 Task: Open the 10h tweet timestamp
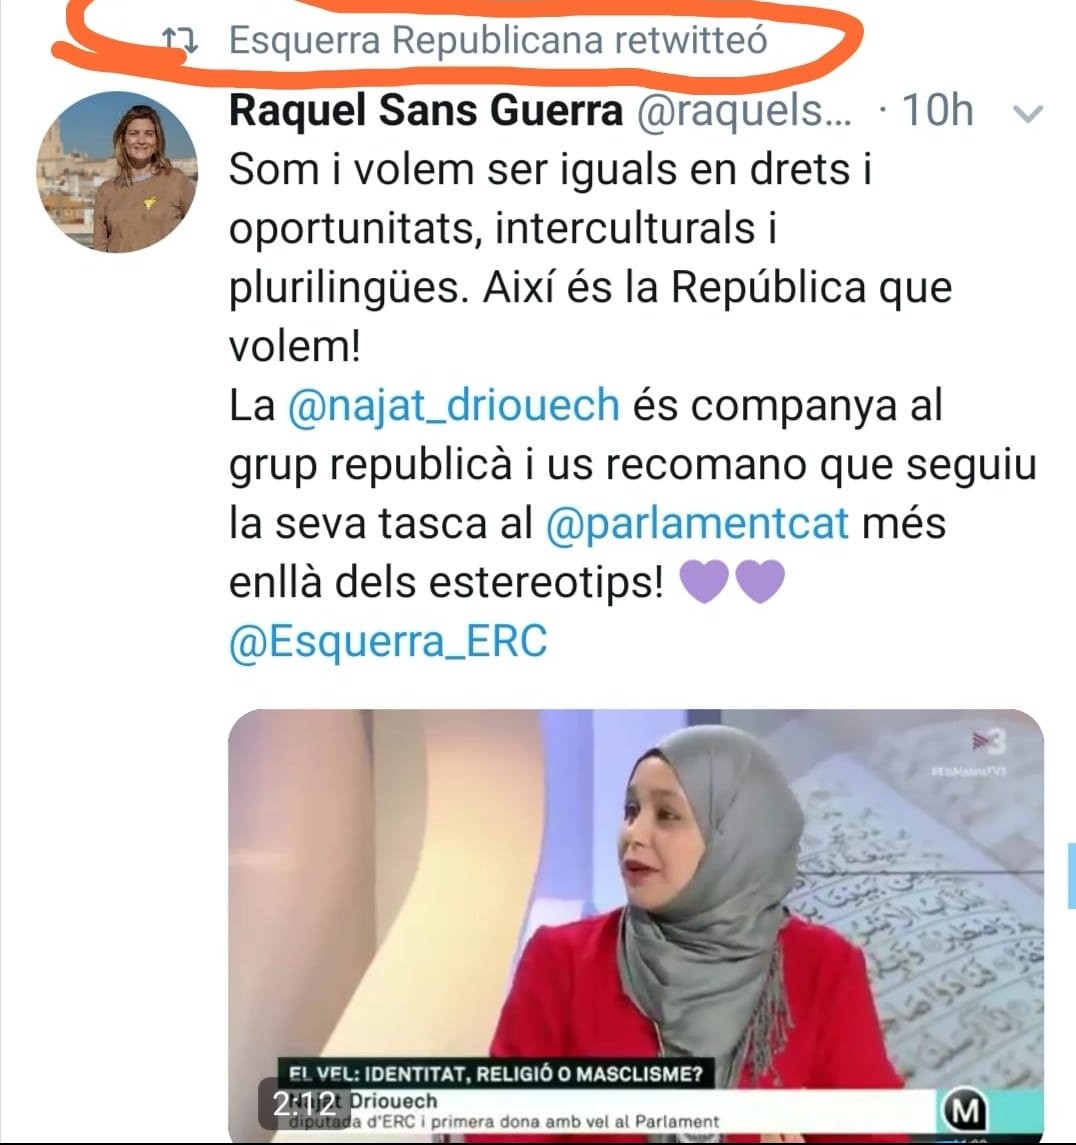click(937, 111)
